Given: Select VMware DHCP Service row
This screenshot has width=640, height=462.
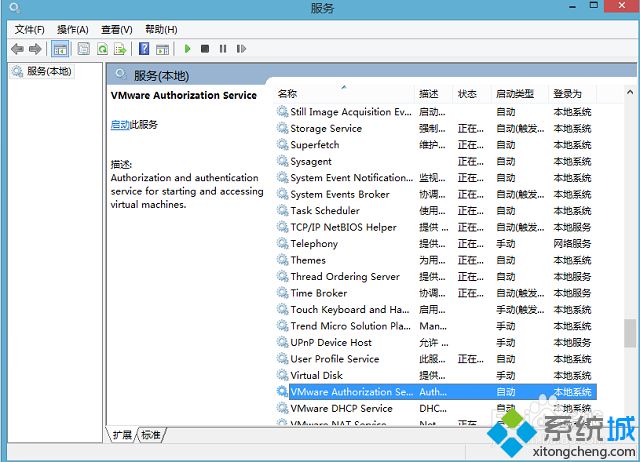Looking at the screenshot, I should (436, 408).
